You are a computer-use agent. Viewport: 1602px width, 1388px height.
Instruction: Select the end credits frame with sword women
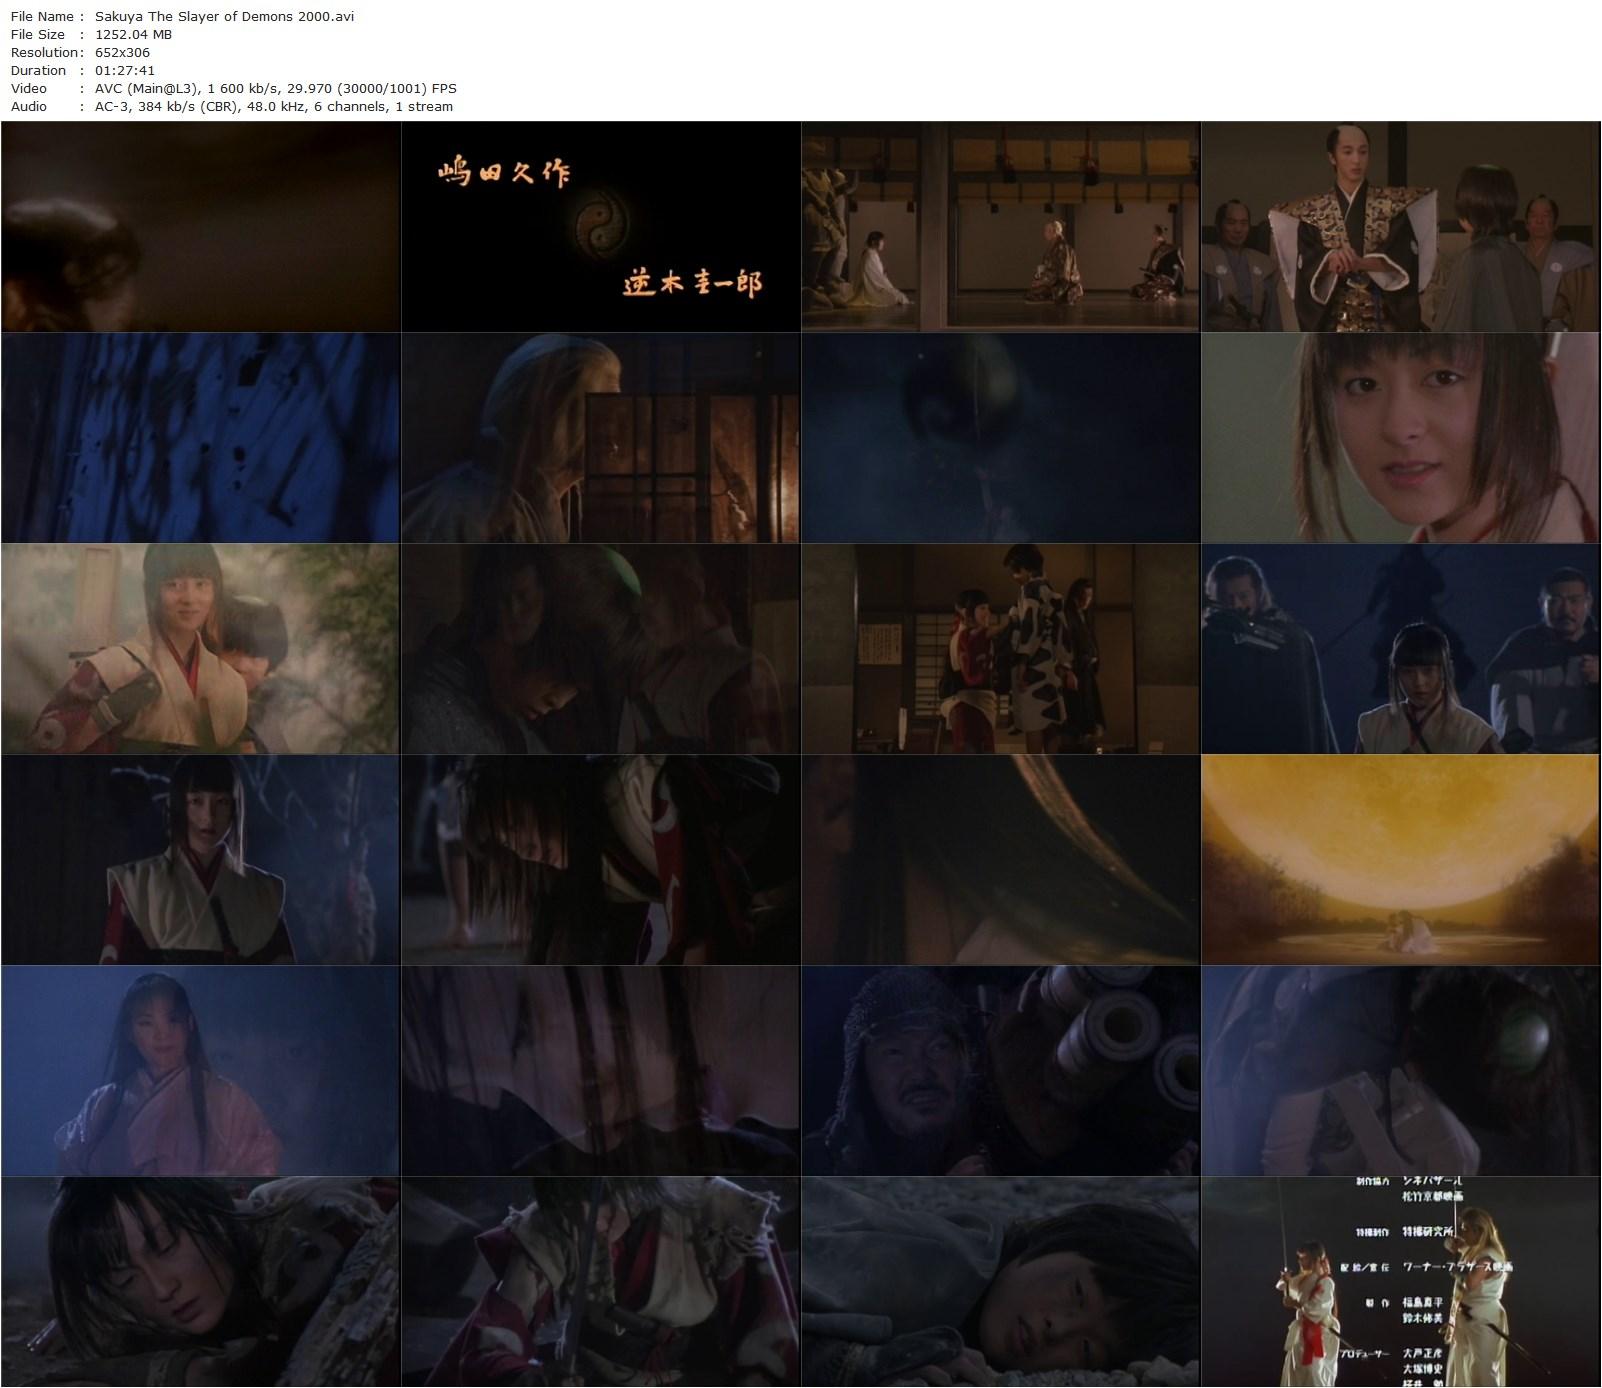point(1400,1282)
